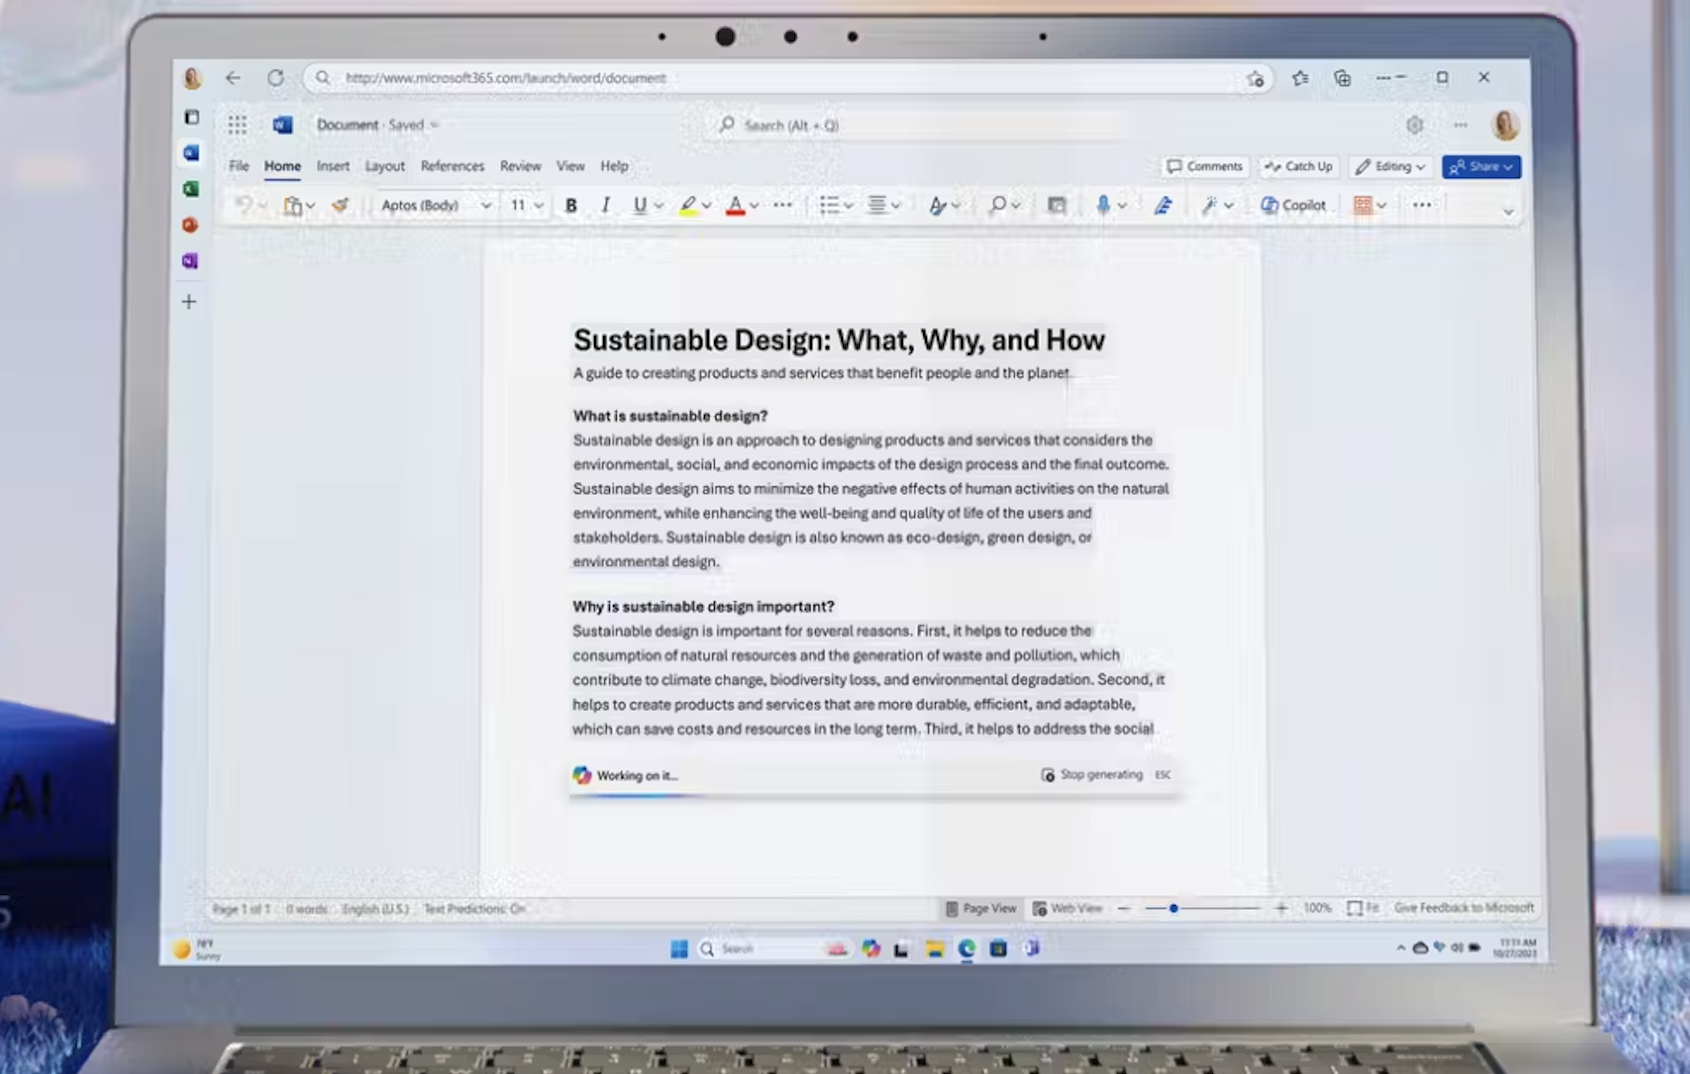Click the Catch Up button

[1298, 167]
